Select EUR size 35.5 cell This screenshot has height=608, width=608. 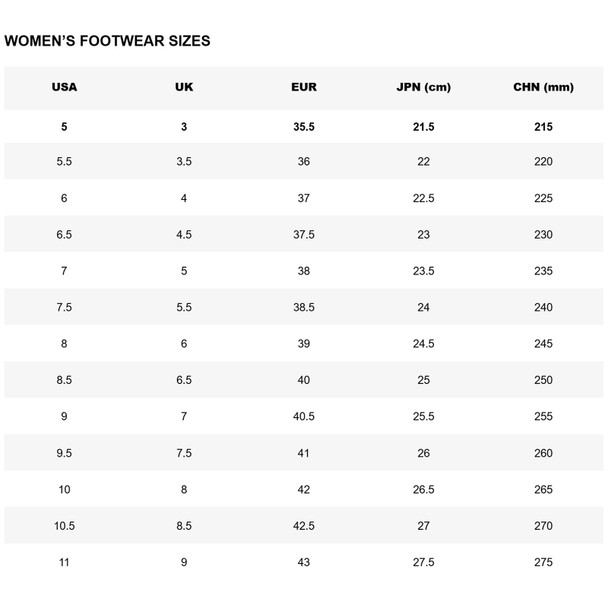click(x=304, y=127)
